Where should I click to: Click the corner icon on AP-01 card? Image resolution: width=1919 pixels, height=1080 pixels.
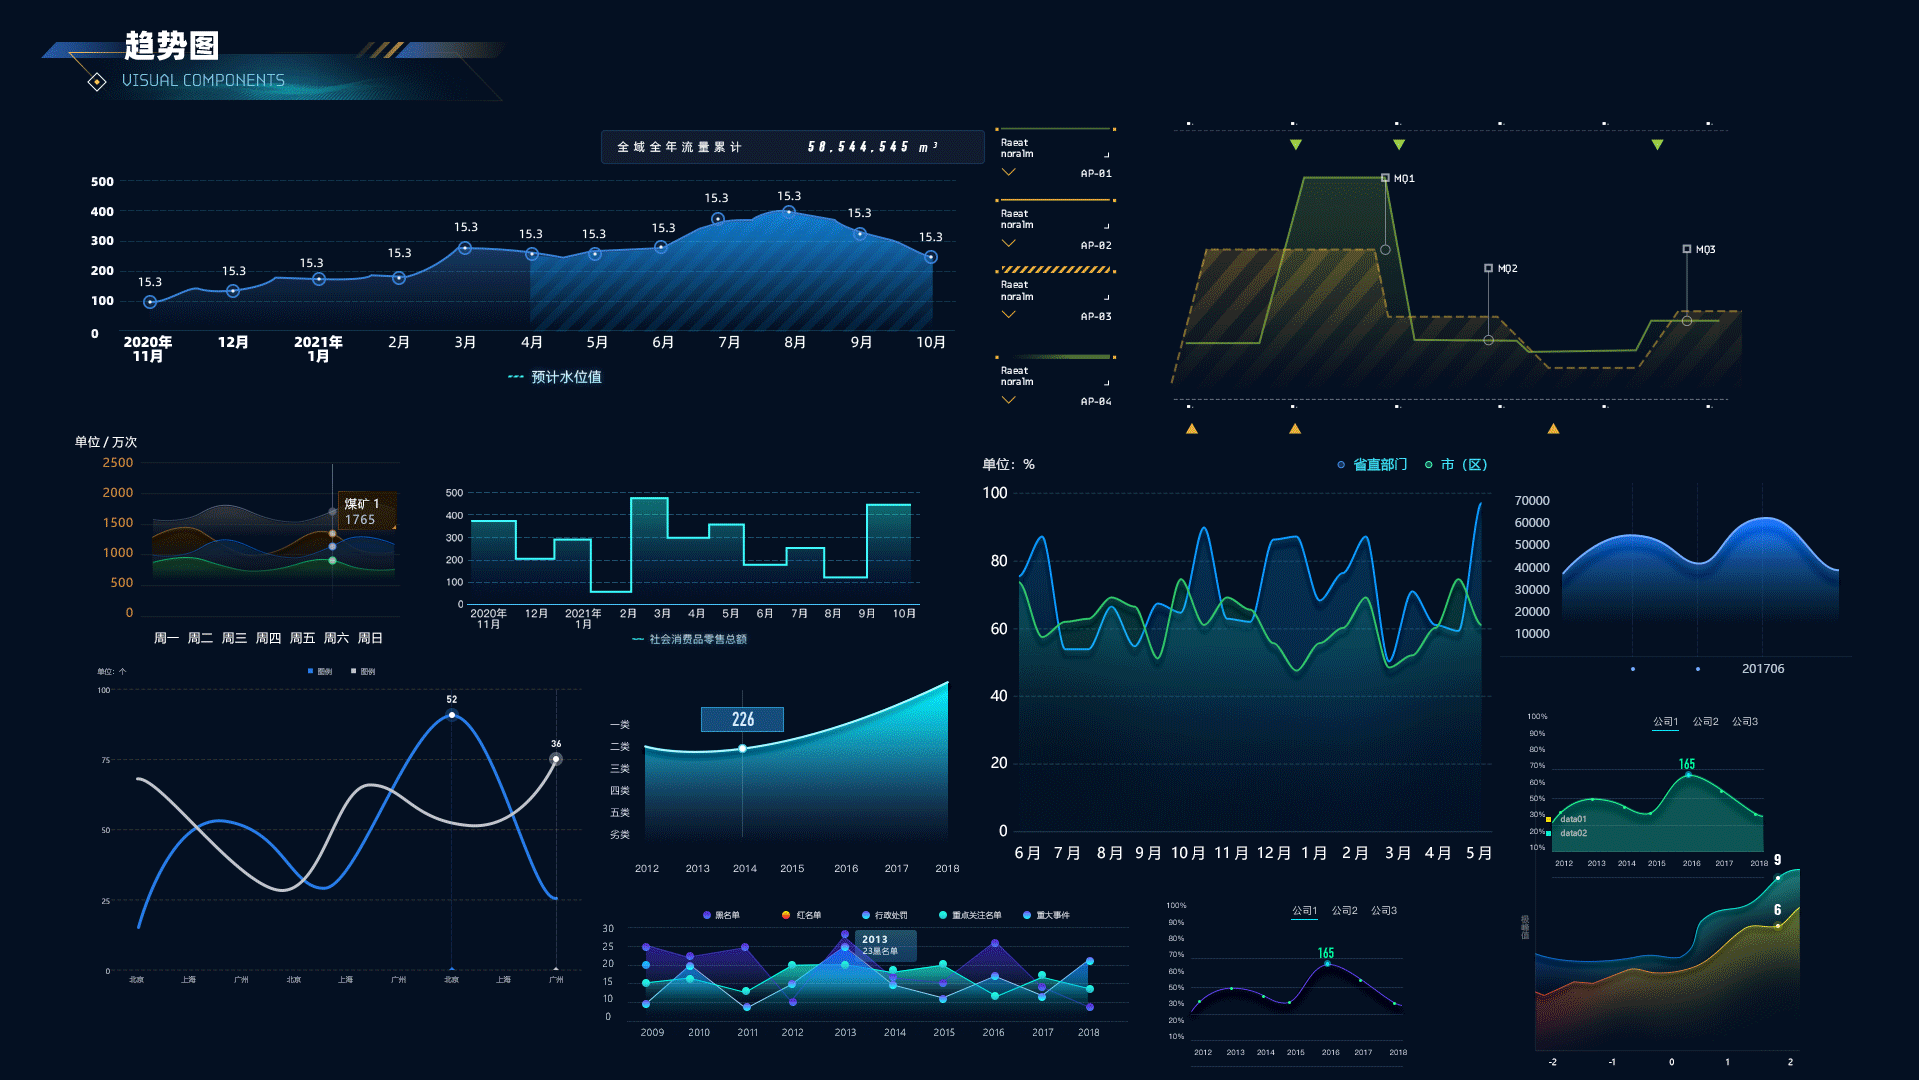[1106, 155]
